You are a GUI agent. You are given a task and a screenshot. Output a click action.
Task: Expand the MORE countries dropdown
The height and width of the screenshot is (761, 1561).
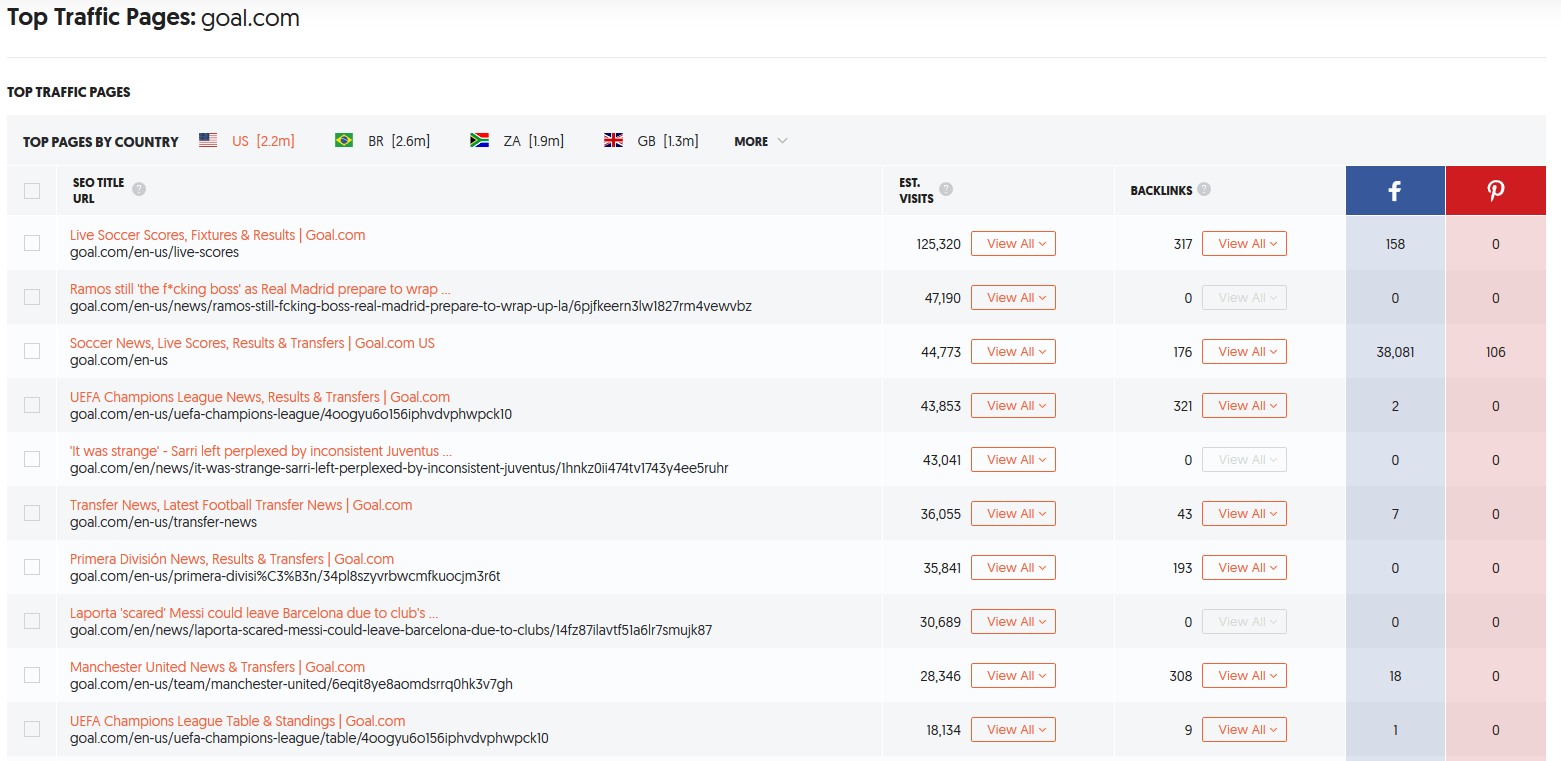click(x=760, y=141)
